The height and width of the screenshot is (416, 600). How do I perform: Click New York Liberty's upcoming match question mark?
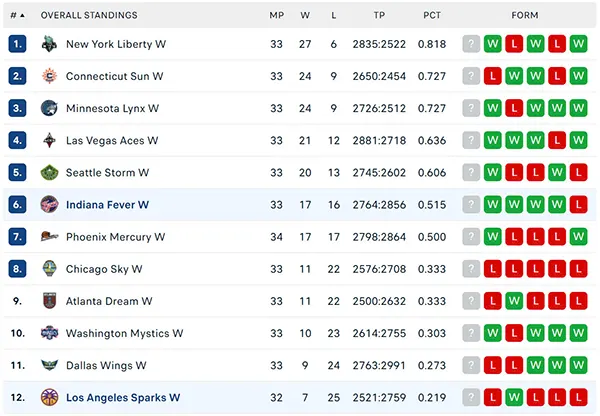[471, 44]
